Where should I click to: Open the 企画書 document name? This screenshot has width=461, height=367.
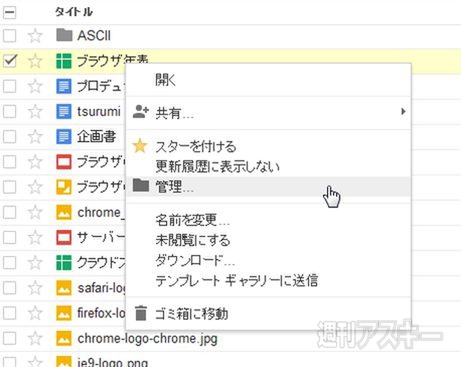97,136
